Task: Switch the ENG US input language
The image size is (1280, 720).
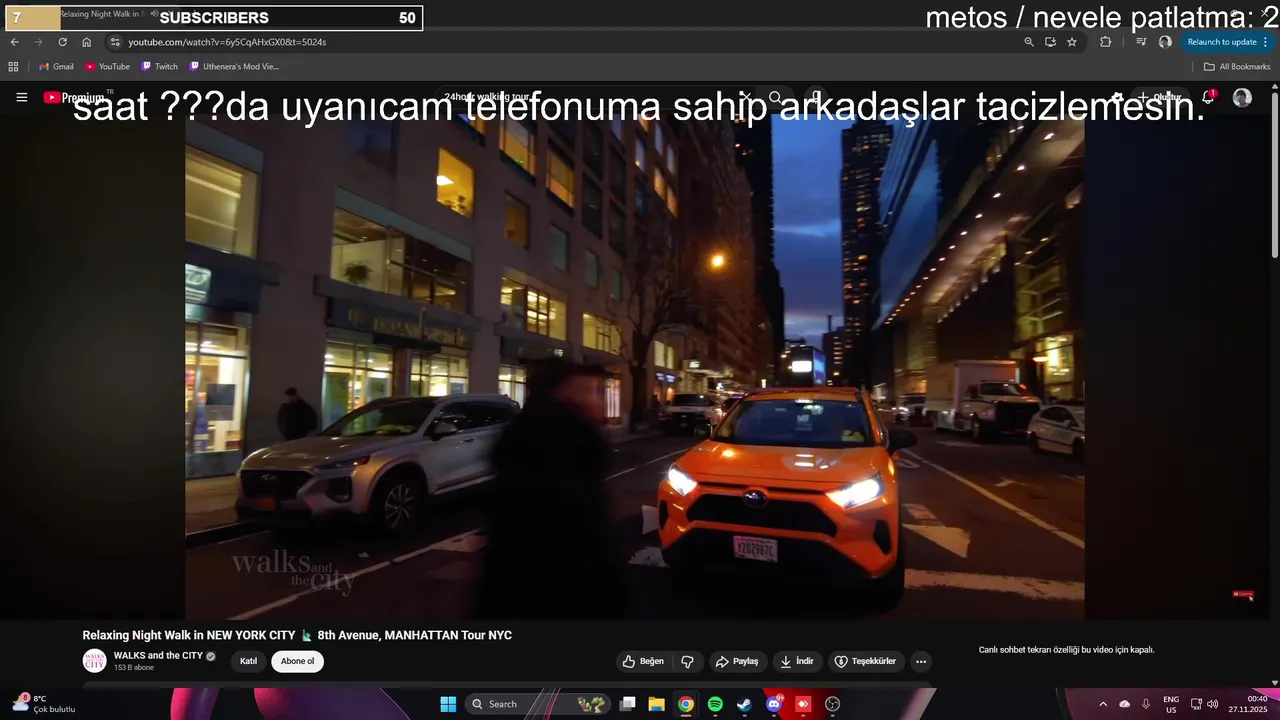Action: [x=1171, y=704]
